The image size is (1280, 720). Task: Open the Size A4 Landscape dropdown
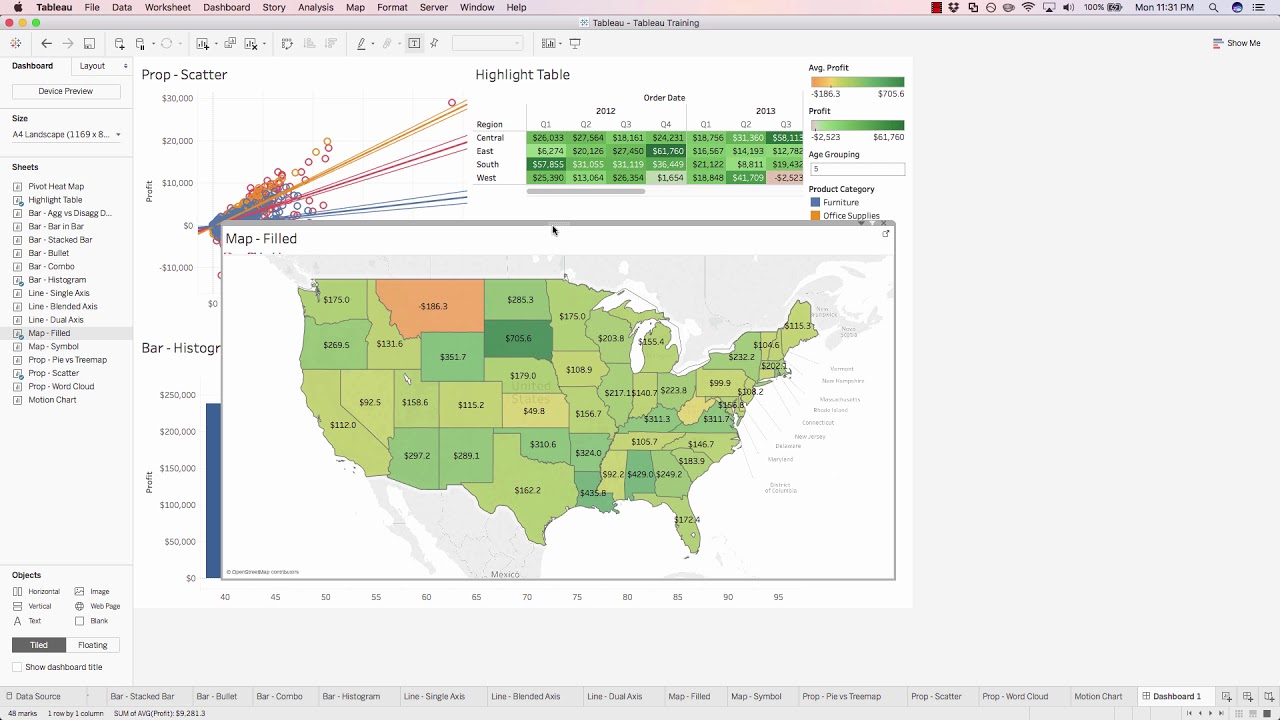(x=66, y=134)
